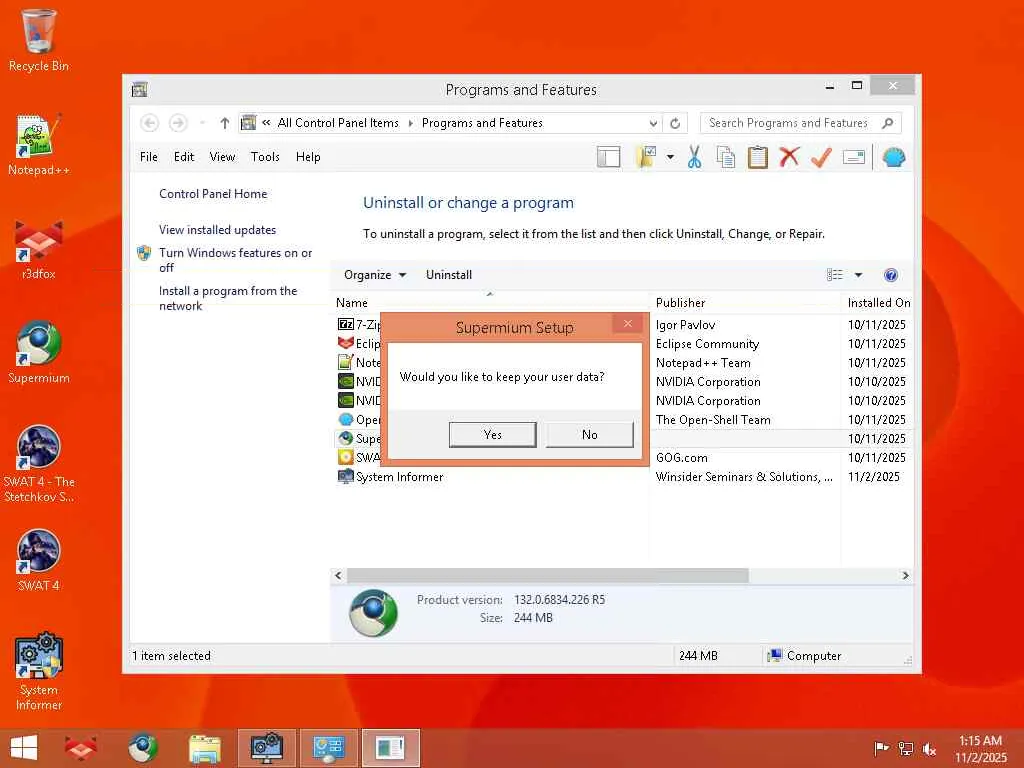This screenshot has width=1024, height=768.
Task: Click the scroll right arrow of program list
Action: click(905, 575)
